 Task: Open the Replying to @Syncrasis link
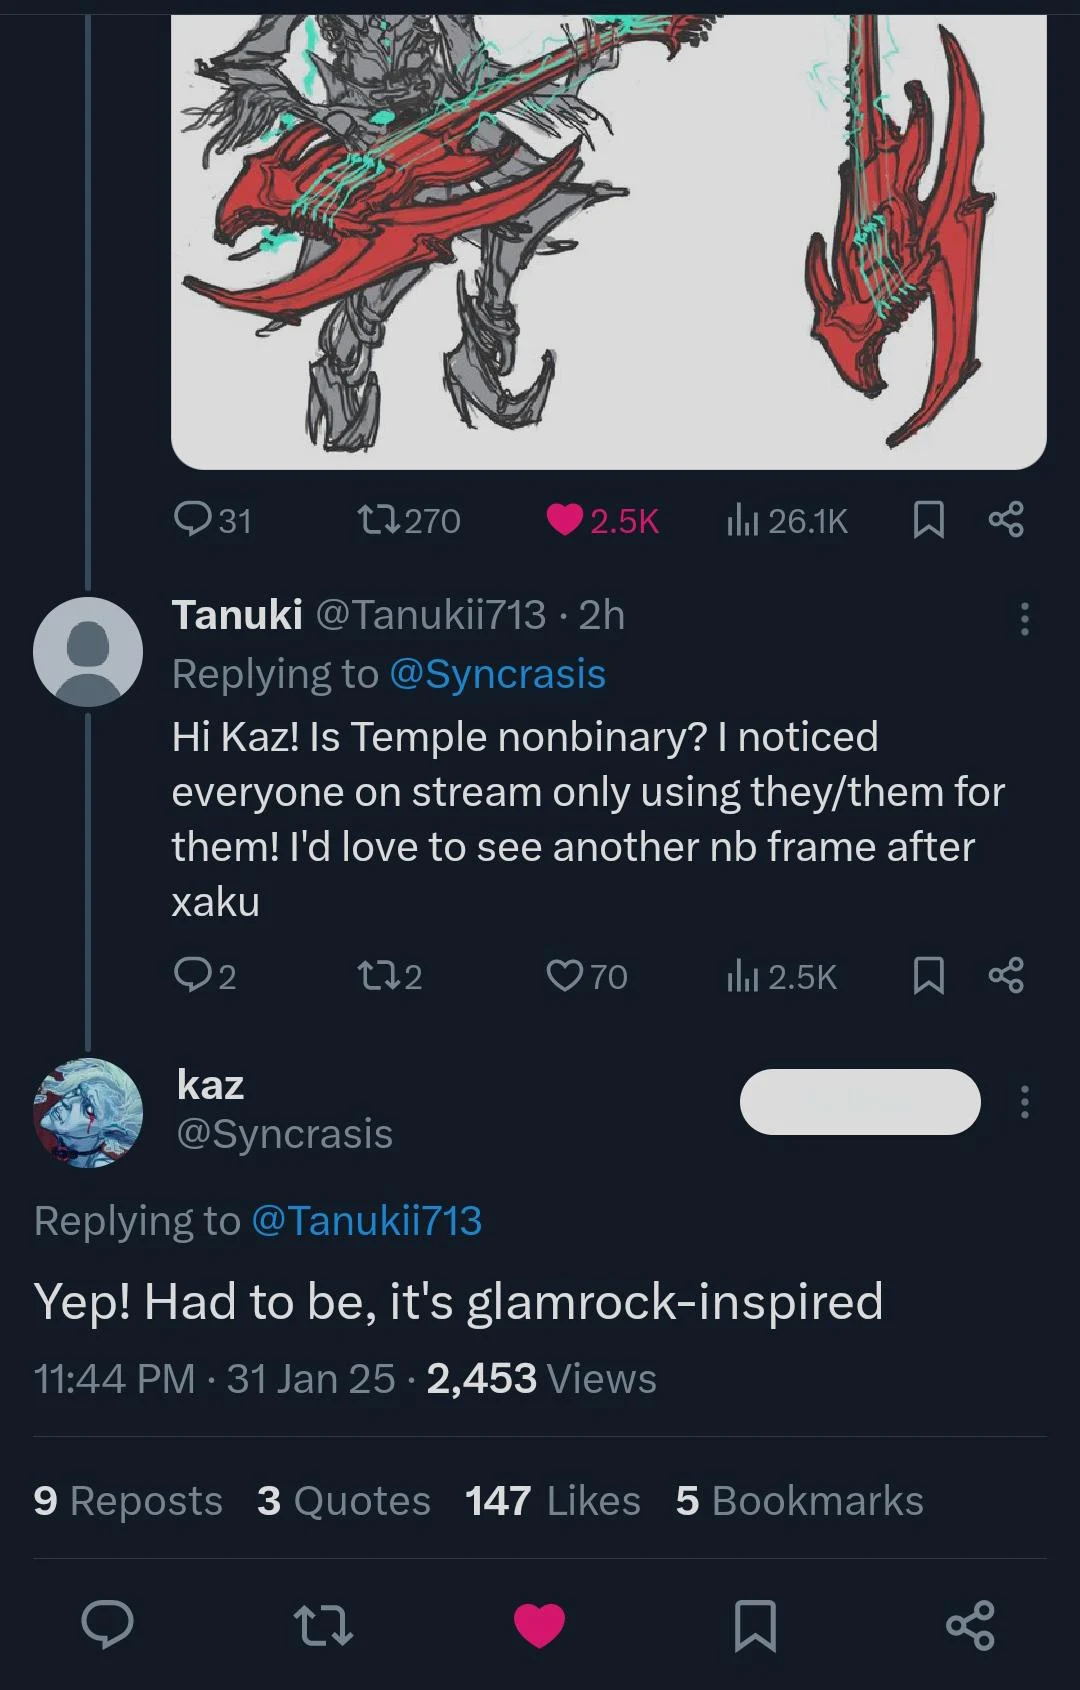pos(496,673)
